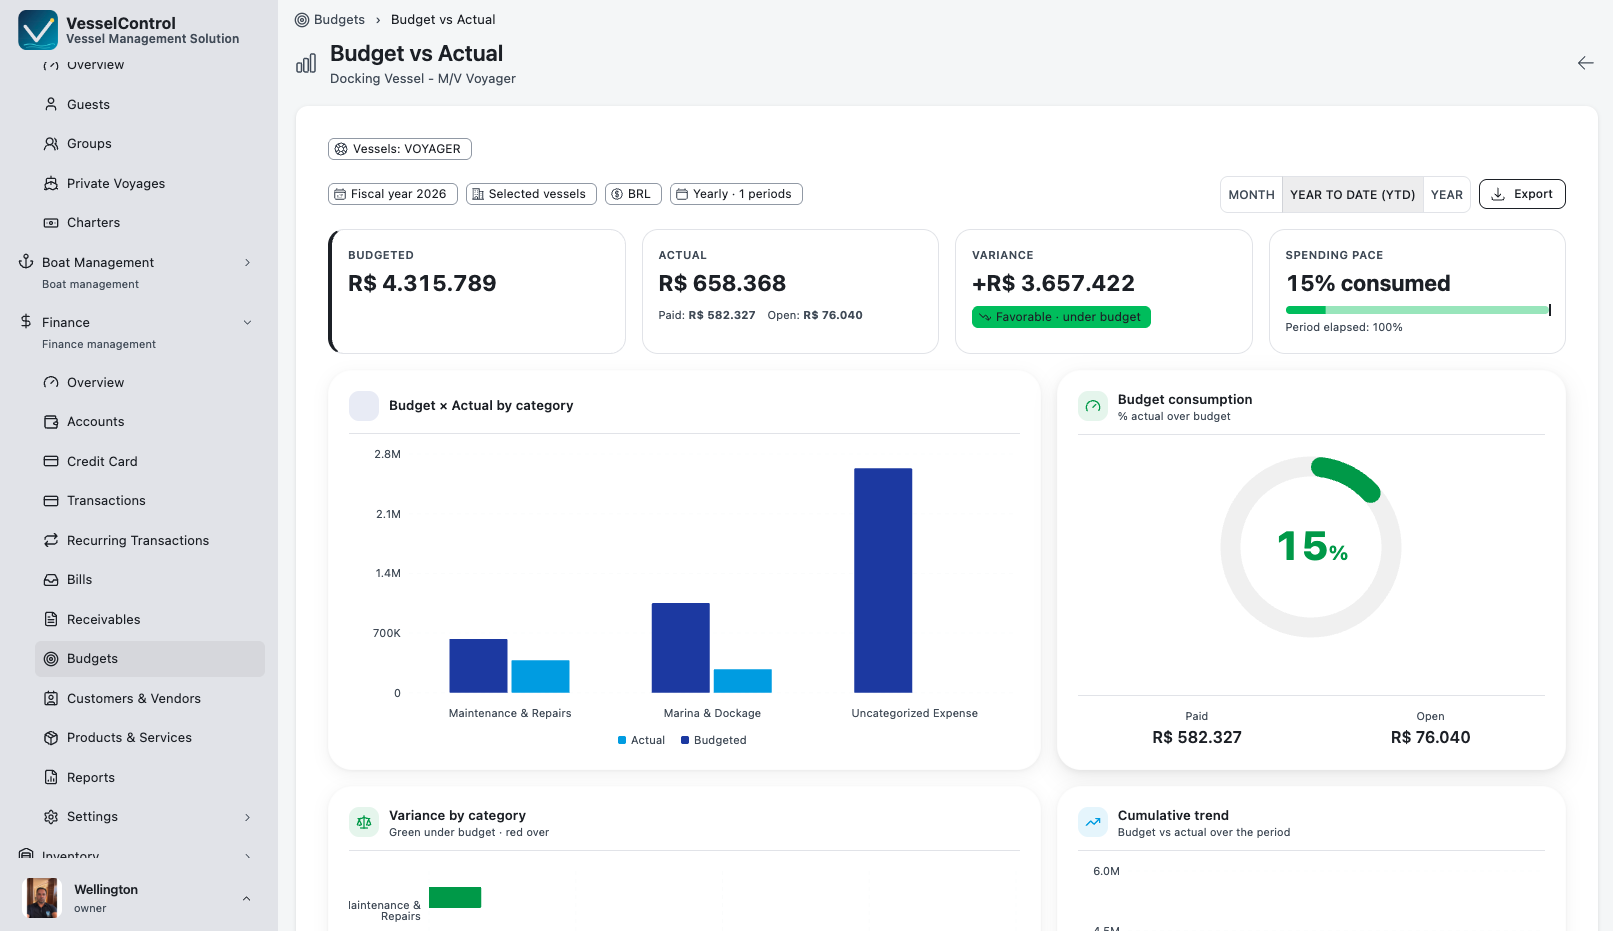Click the Recurring Transactions repeat icon

coord(51,540)
